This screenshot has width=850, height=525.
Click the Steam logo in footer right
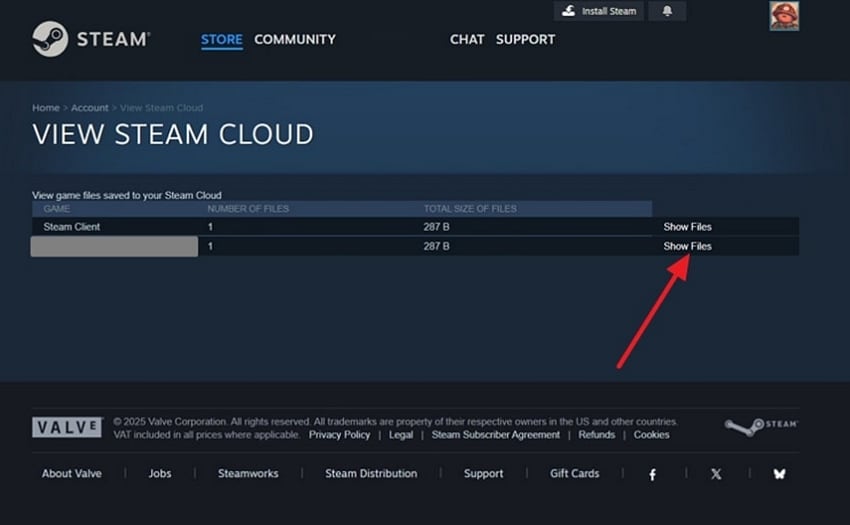761,427
